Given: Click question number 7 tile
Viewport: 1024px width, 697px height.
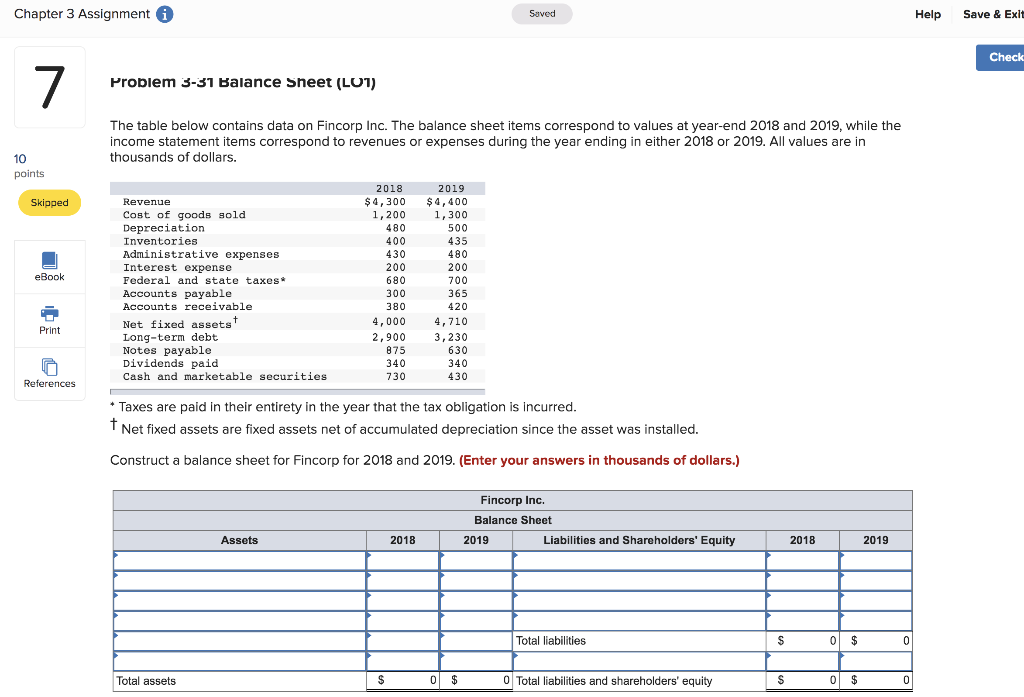Looking at the screenshot, I should [x=50, y=87].
